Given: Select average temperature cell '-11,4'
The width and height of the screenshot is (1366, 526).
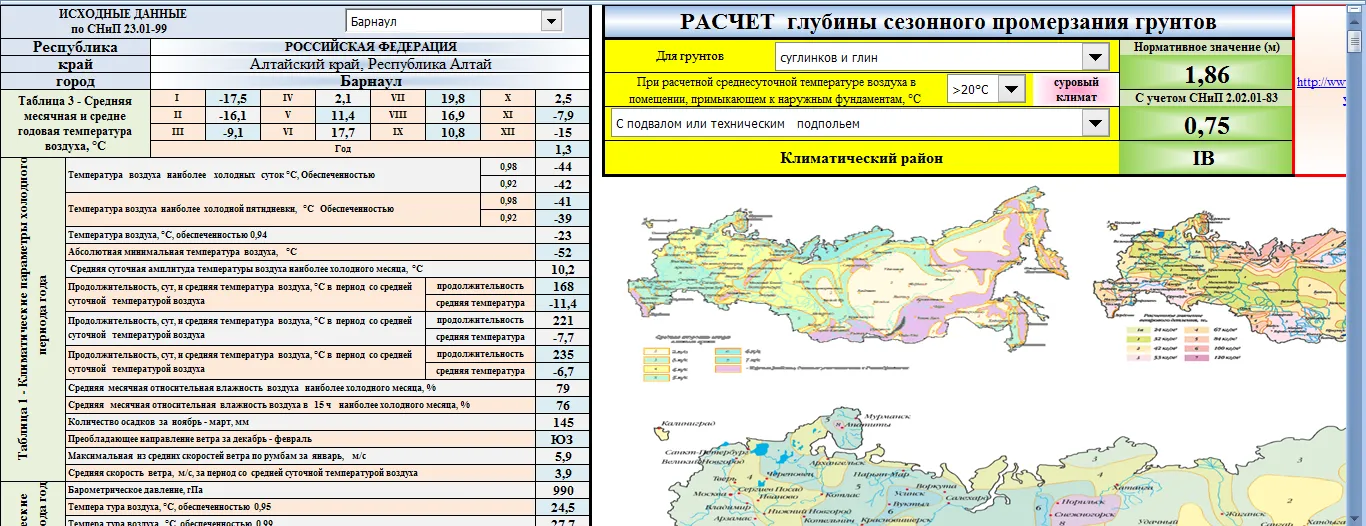Looking at the screenshot, I should tap(563, 303).
